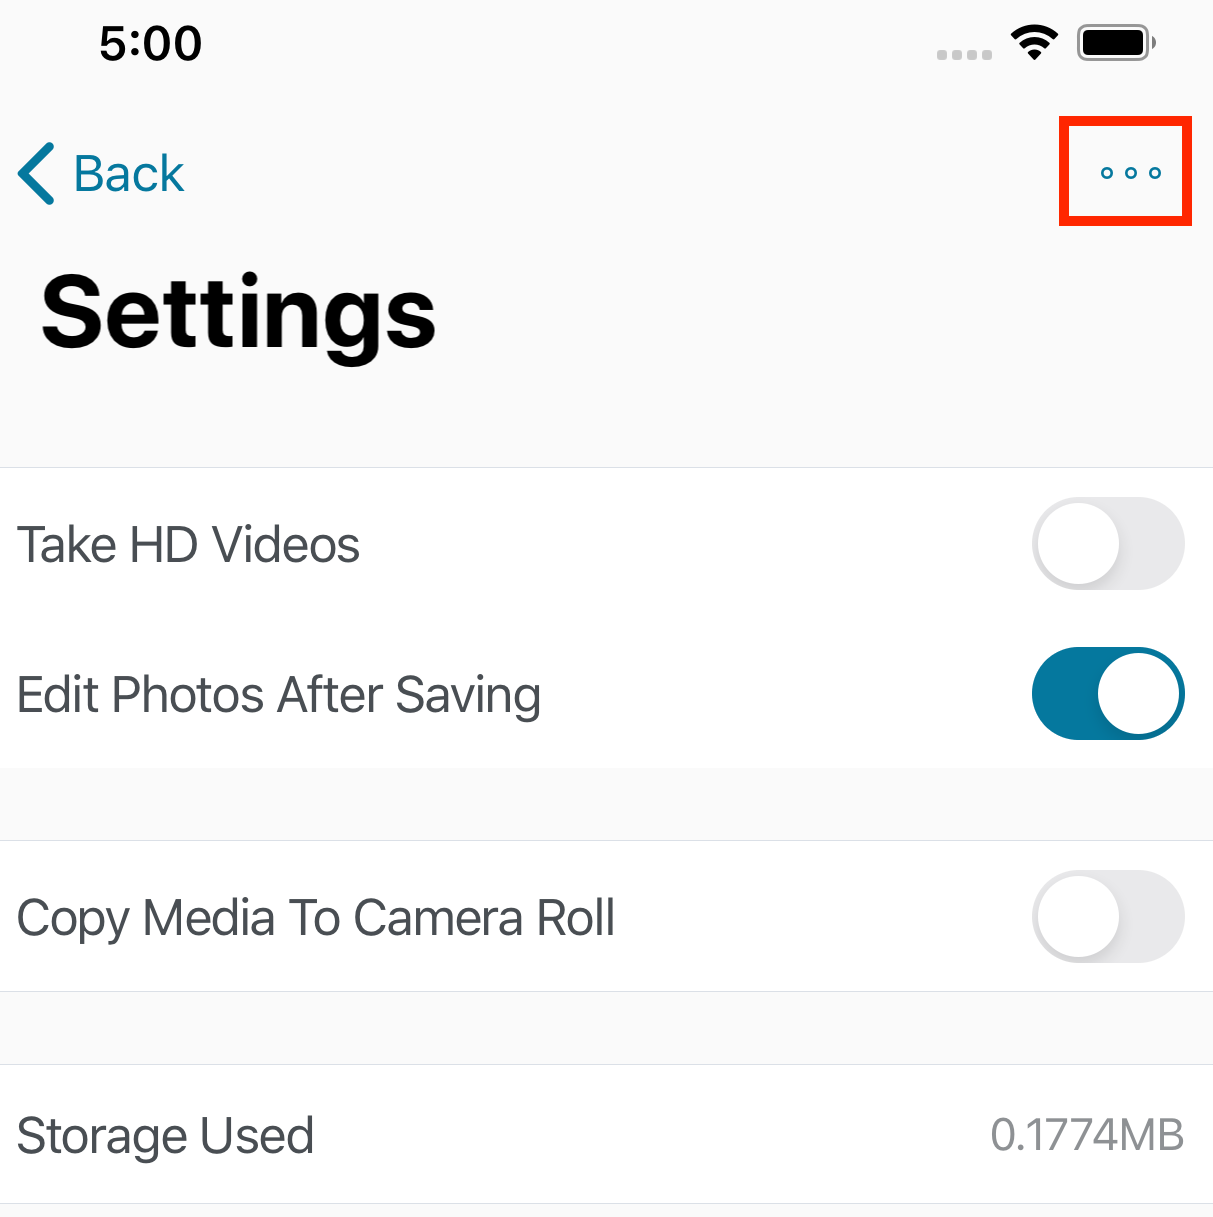Viewport: 1213px width, 1217px height.
Task: Select the Storage Used label
Action: click(166, 1136)
